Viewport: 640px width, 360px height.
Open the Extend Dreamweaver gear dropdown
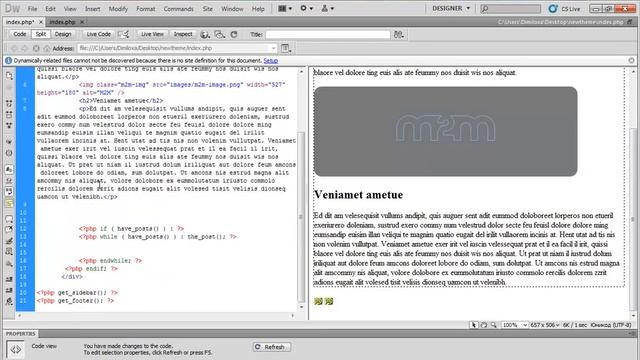307,8
